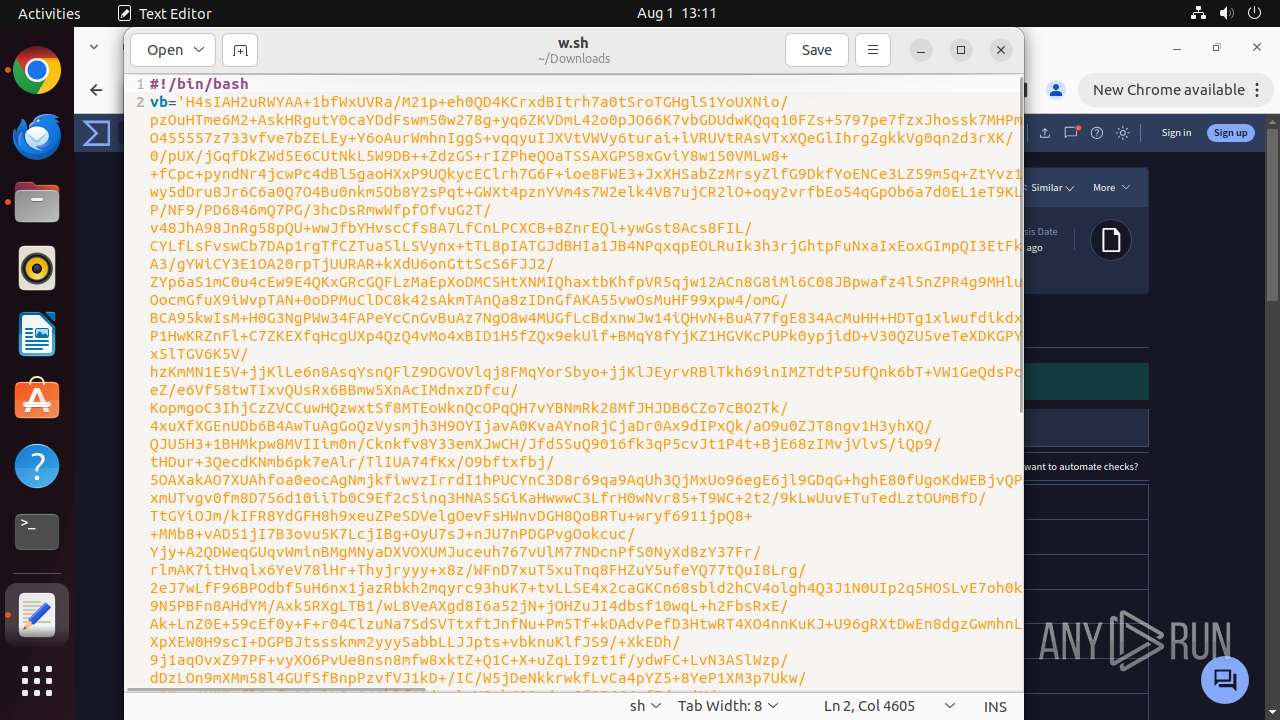Open Rhythmbox music player from the dock

click(37, 268)
